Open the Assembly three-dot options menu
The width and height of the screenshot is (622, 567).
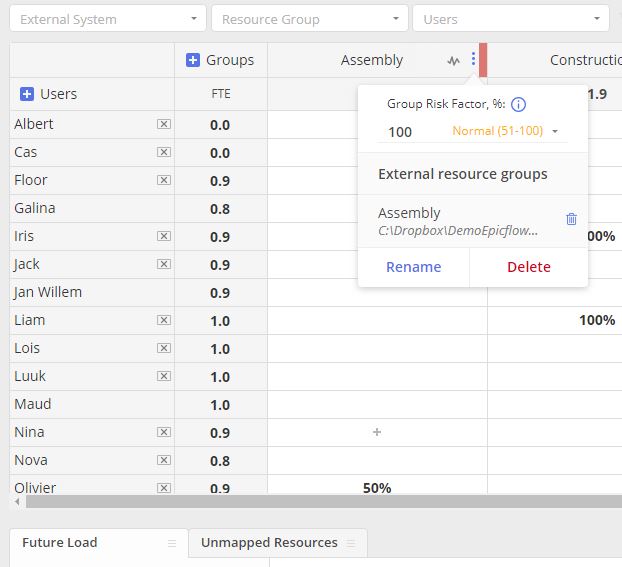pos(473,59)
